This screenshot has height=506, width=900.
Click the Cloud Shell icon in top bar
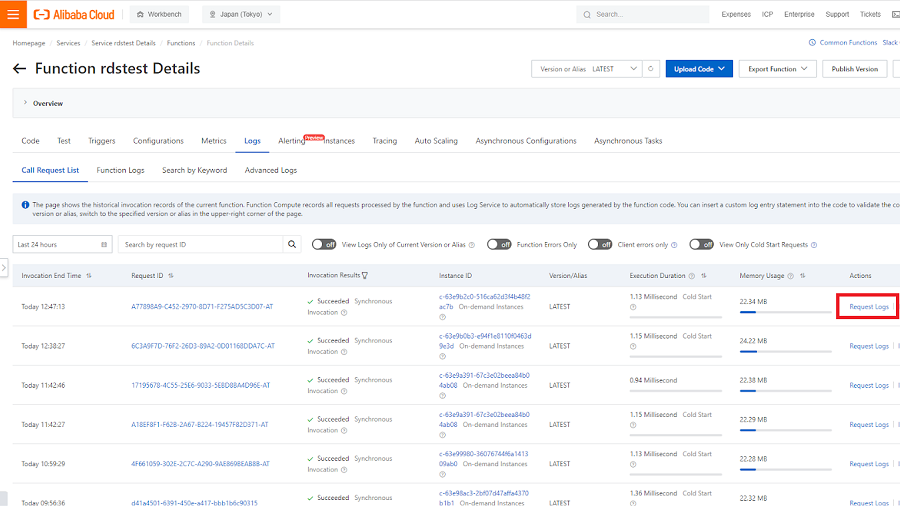click(897, 15)
